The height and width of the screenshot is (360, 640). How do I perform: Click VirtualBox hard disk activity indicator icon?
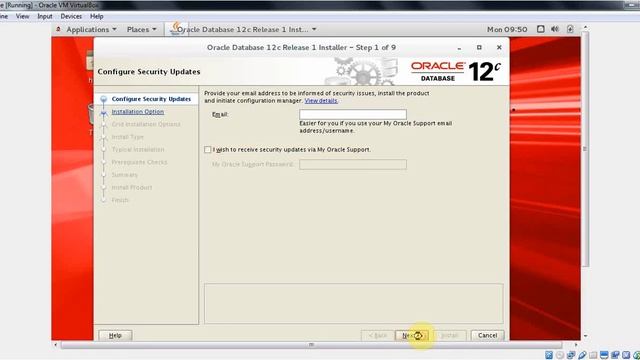point(549,355)
